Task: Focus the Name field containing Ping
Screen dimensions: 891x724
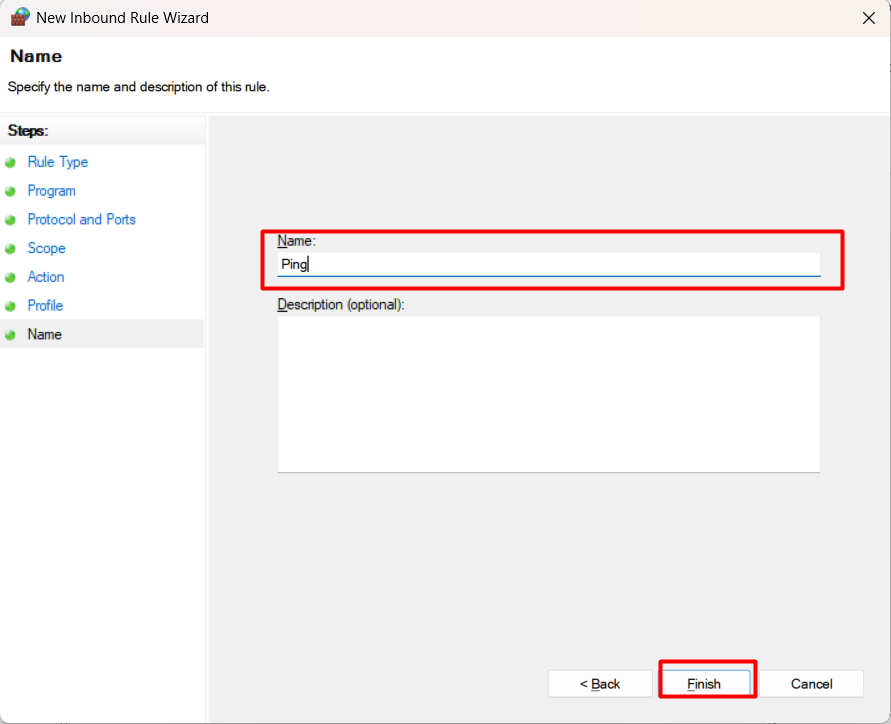Action: 549,264
